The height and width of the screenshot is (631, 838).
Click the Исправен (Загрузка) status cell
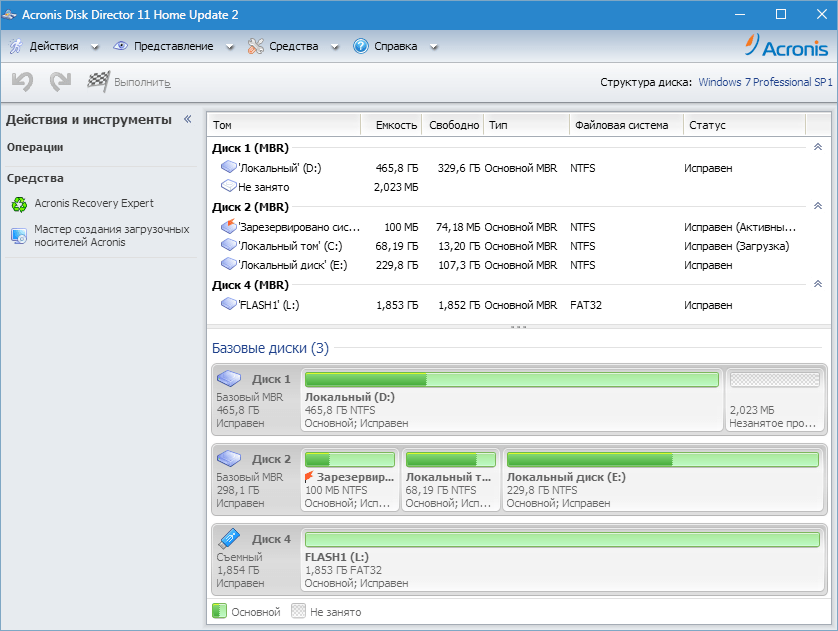click(x=736, y=246)
